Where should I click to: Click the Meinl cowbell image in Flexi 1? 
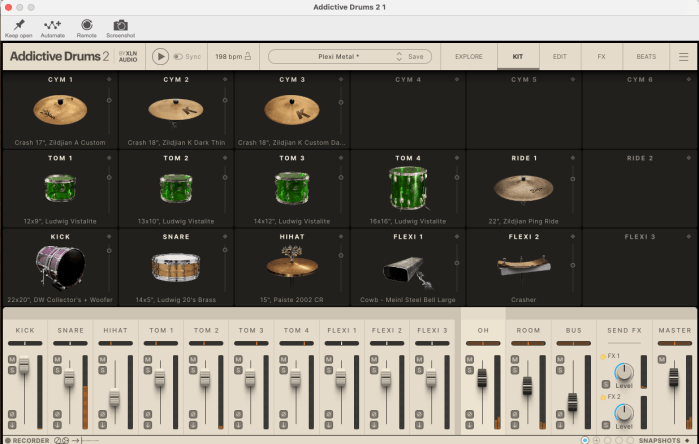pos(407,265)
